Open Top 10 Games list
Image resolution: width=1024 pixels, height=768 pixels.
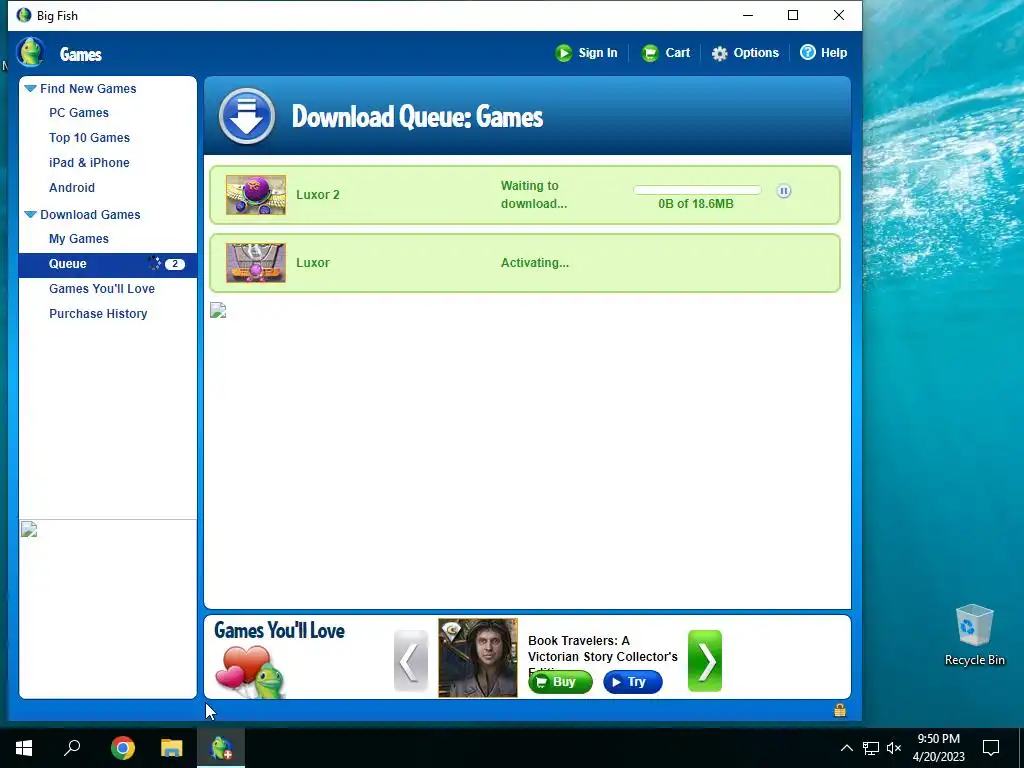pos(89,138)
